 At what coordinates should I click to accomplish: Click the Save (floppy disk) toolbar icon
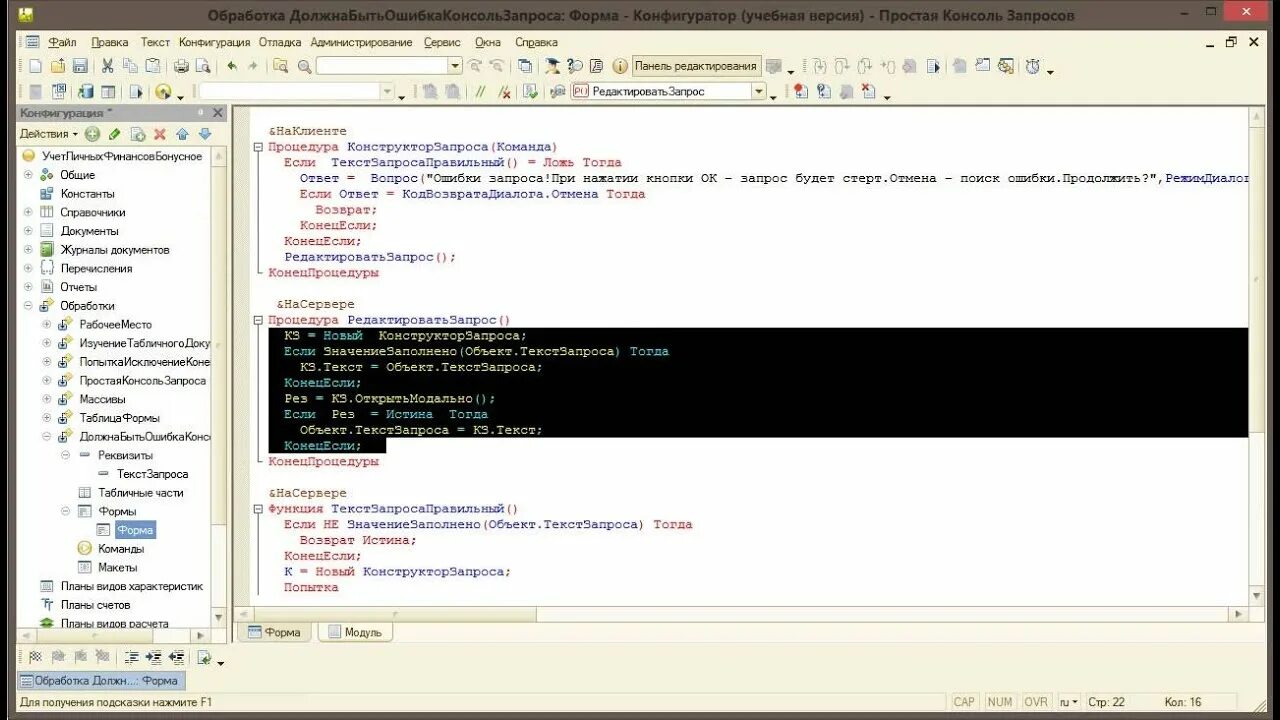point(79,66)
